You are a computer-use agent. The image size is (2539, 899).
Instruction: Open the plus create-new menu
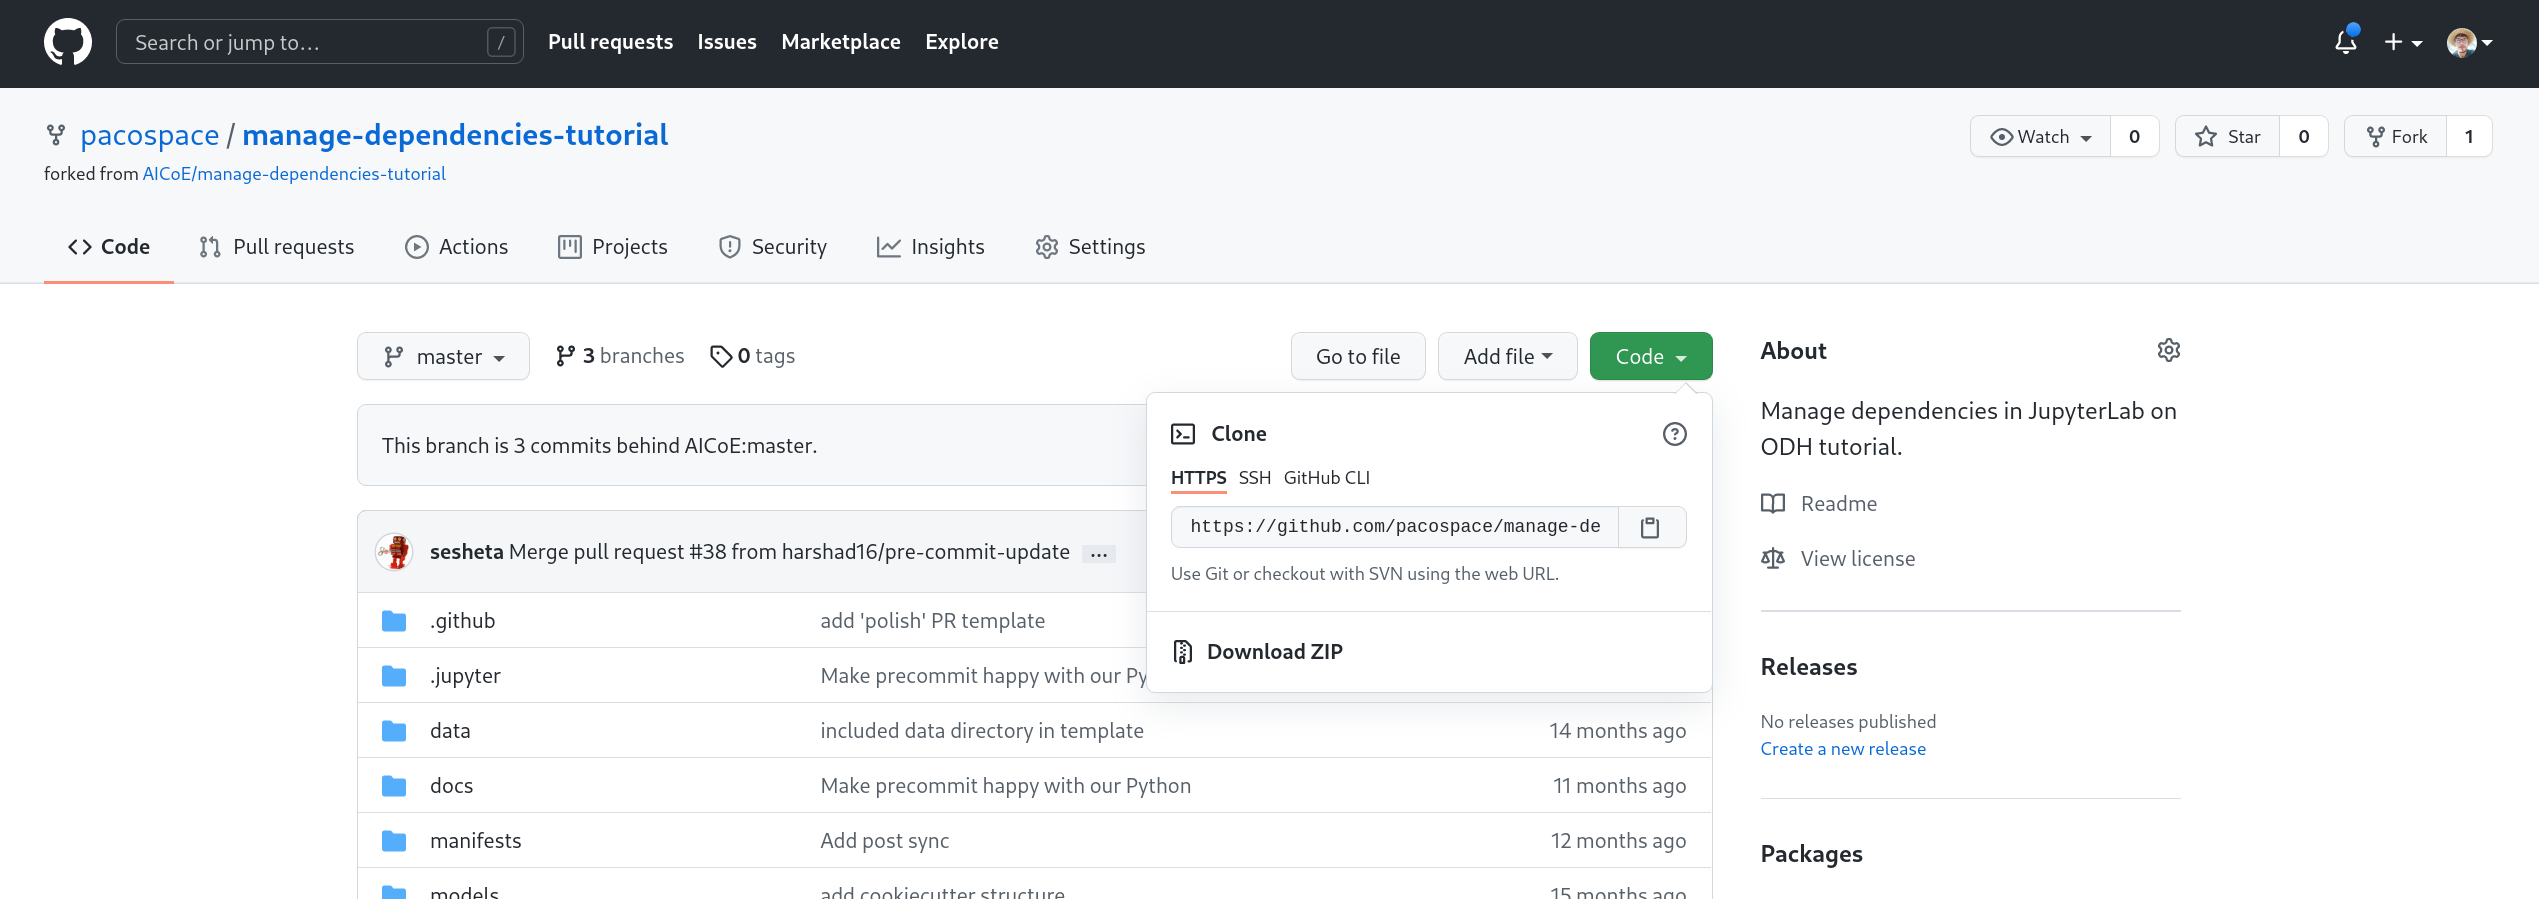(2402, 42)
